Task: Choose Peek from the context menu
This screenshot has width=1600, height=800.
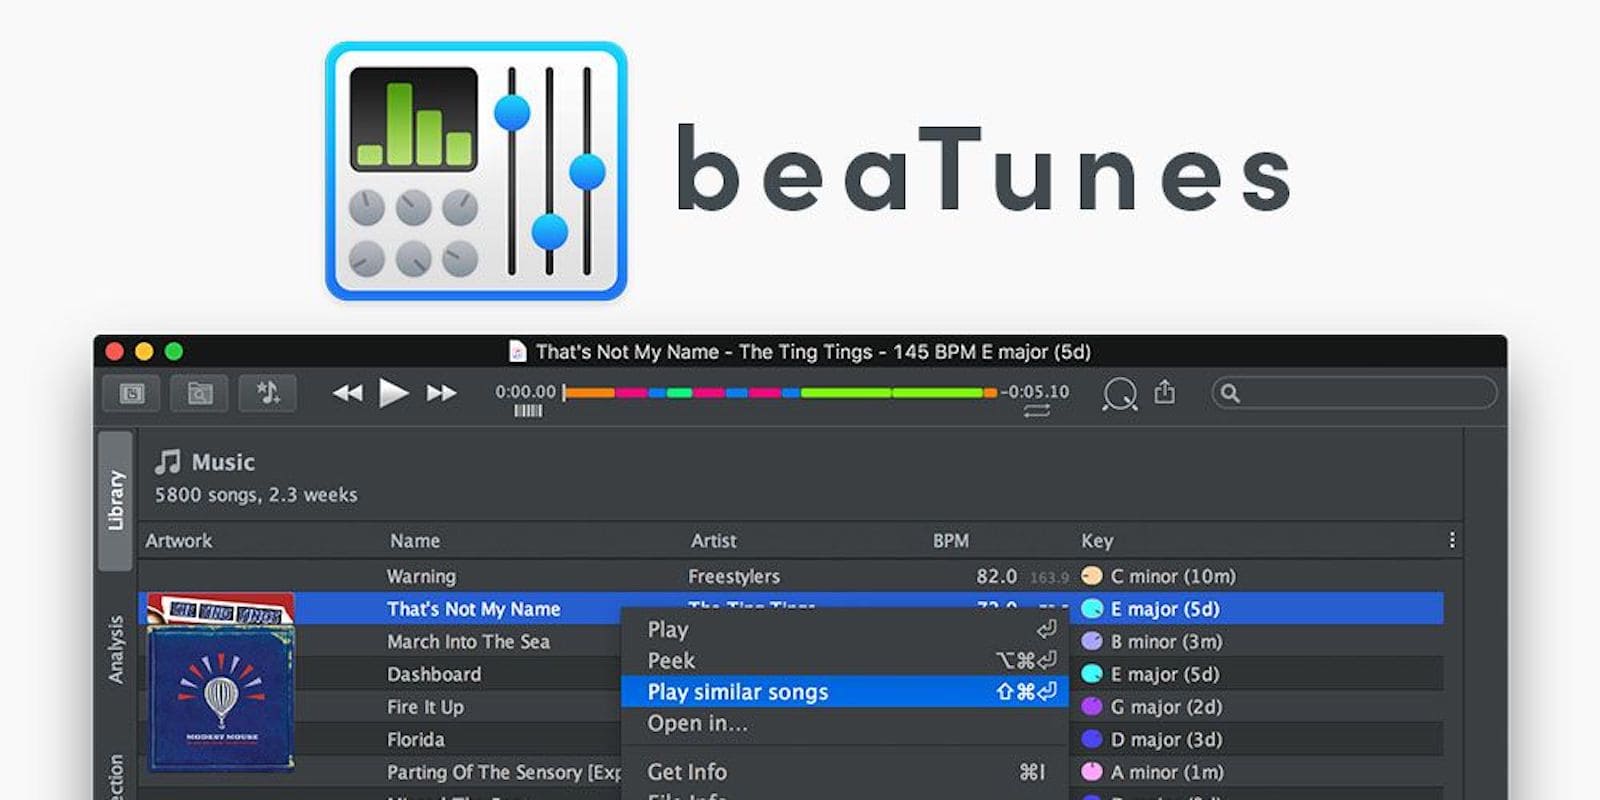Action: (x=845, y=661)
